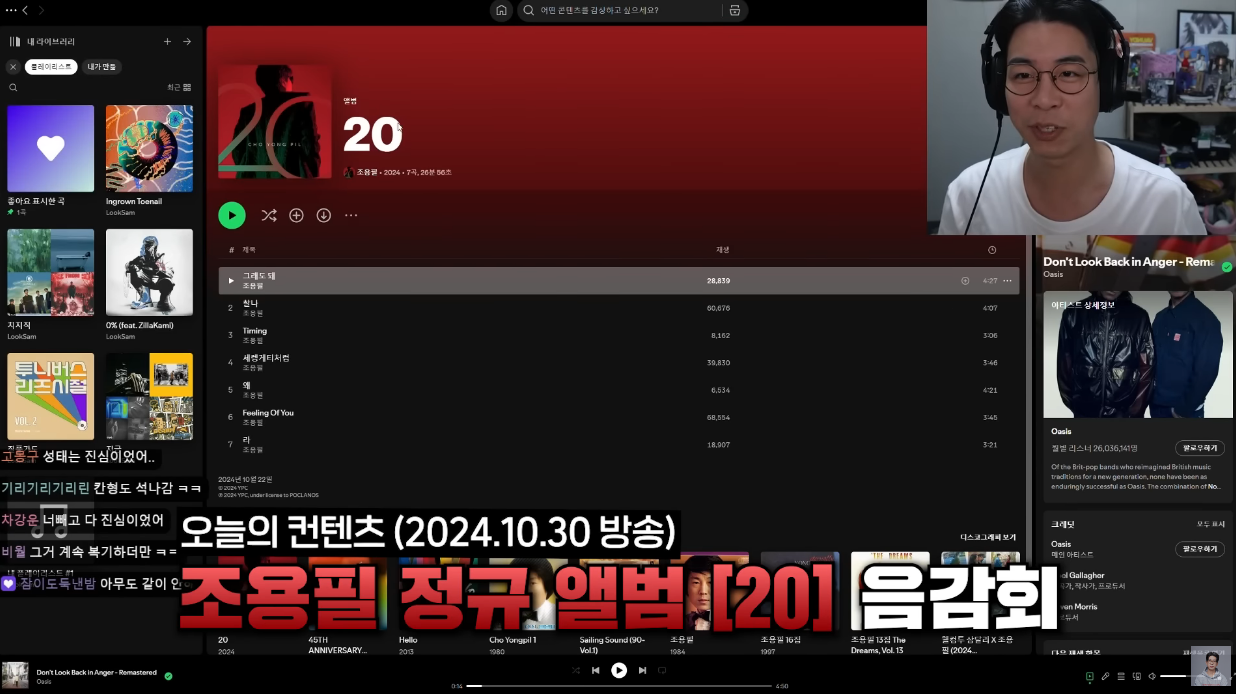The height and width of the screenshot is (694, 1236).
Task: Toggle the green saved checkmark in the bottom player bar
Action: coord(168,676)
